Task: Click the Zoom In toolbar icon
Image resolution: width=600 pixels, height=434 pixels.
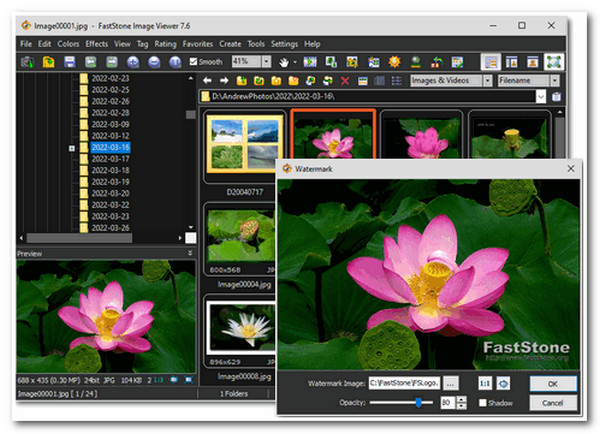Action: pos(132,62)
